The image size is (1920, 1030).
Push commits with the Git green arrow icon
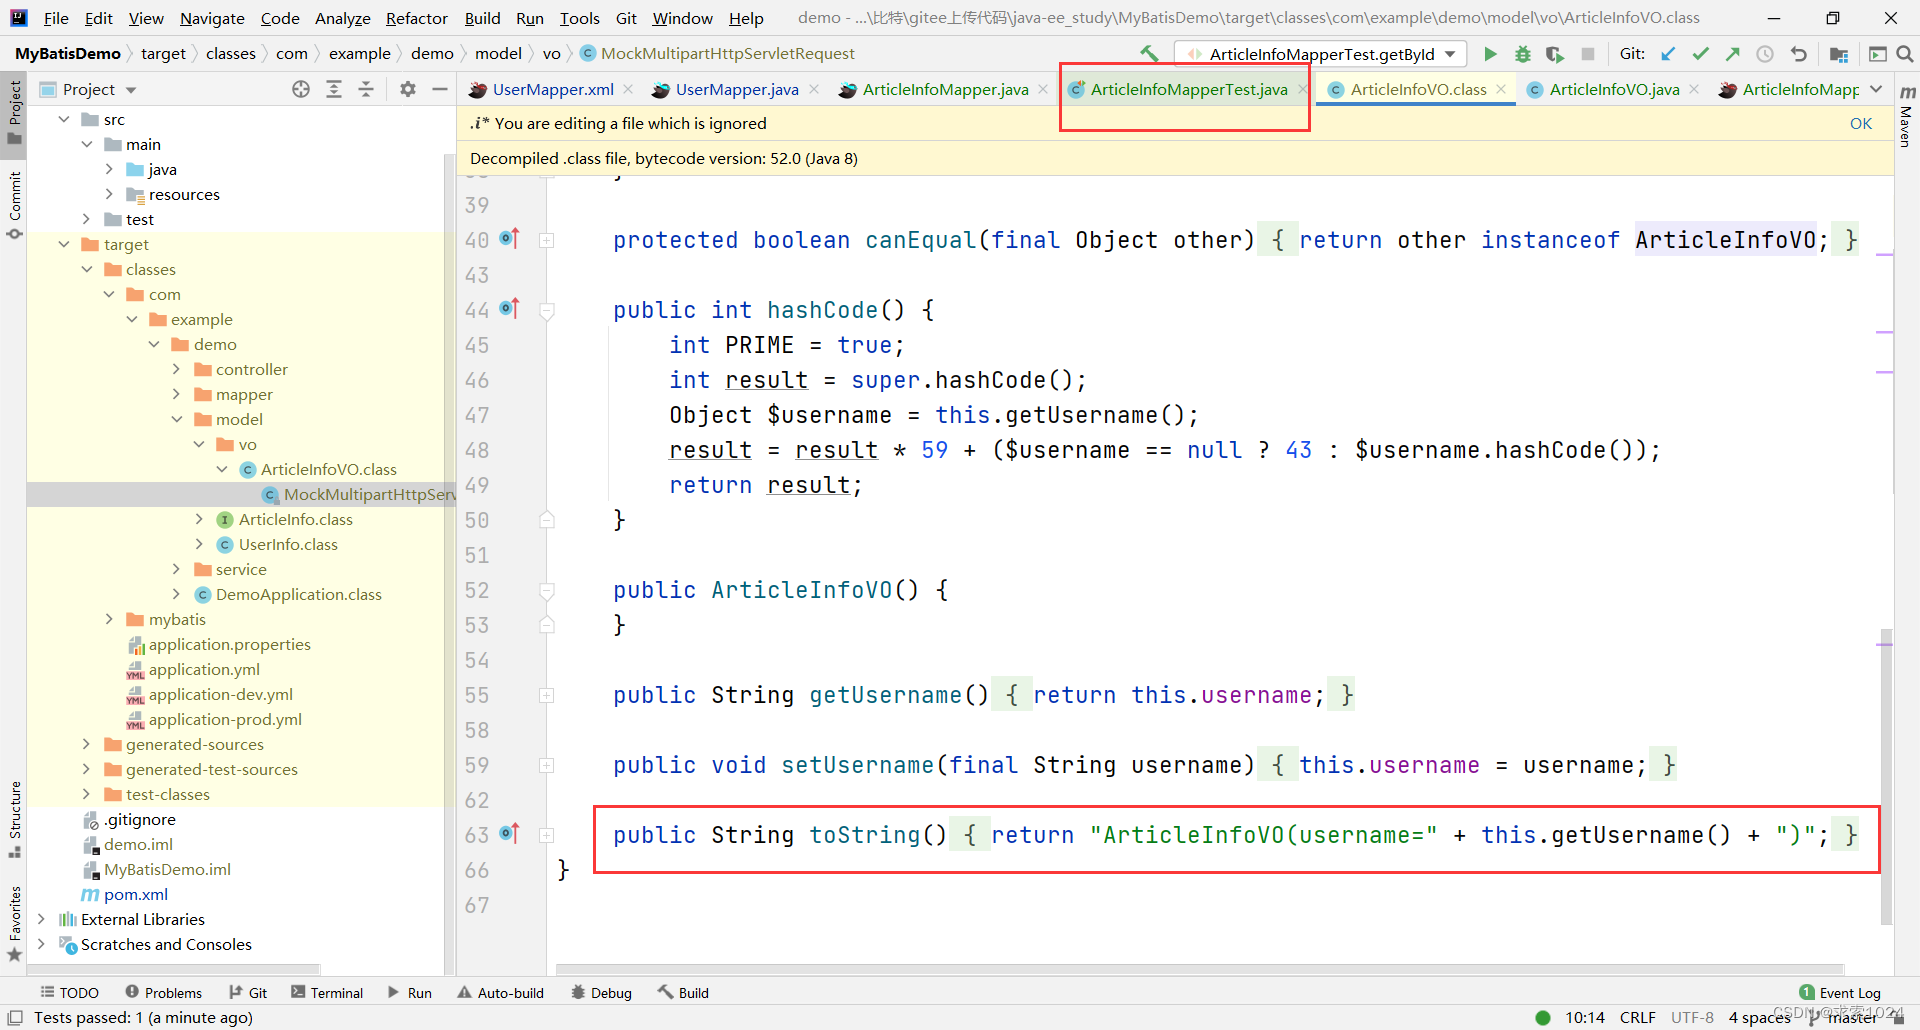(1732, 54)
